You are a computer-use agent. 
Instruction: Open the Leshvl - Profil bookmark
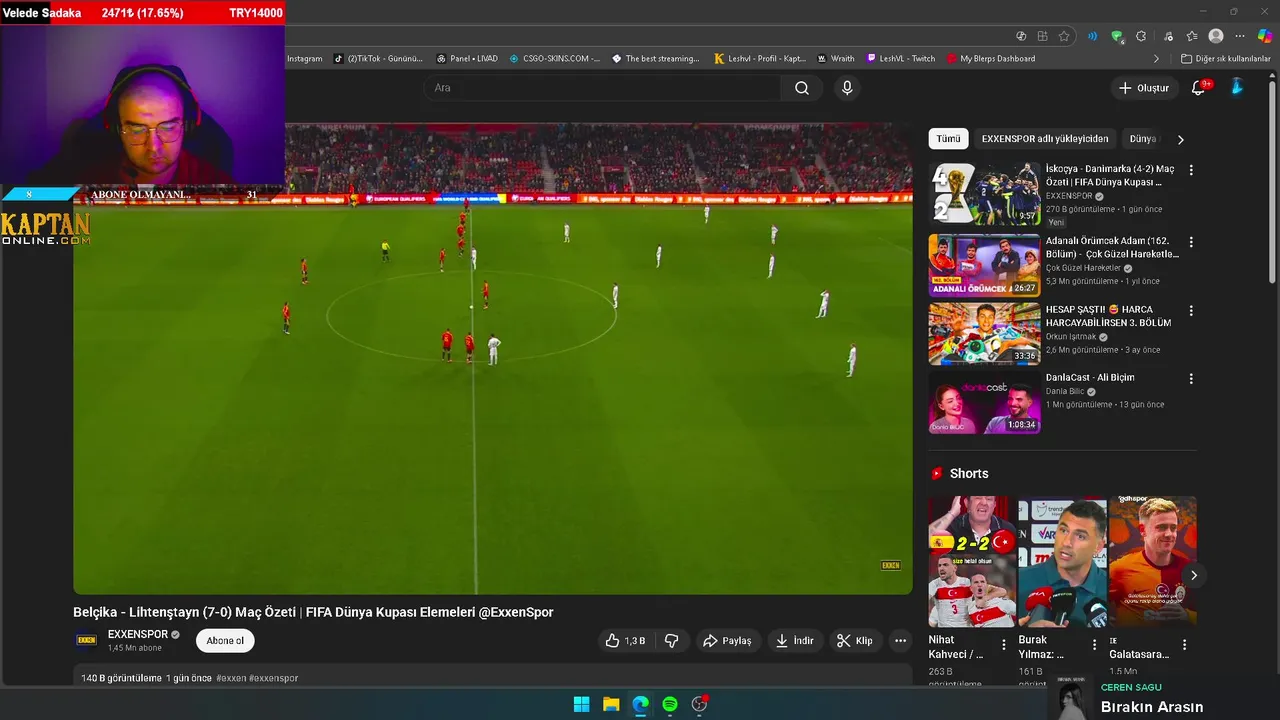(760, 59)
